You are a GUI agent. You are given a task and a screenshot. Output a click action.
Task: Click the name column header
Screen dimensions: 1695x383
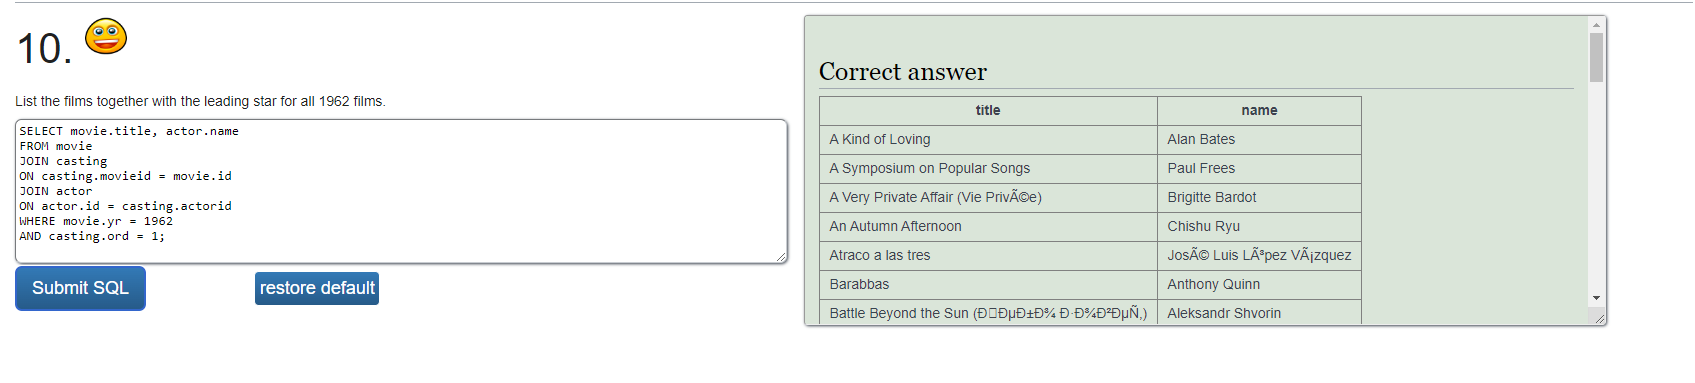pyautogui.click(x=1259, y=111)
